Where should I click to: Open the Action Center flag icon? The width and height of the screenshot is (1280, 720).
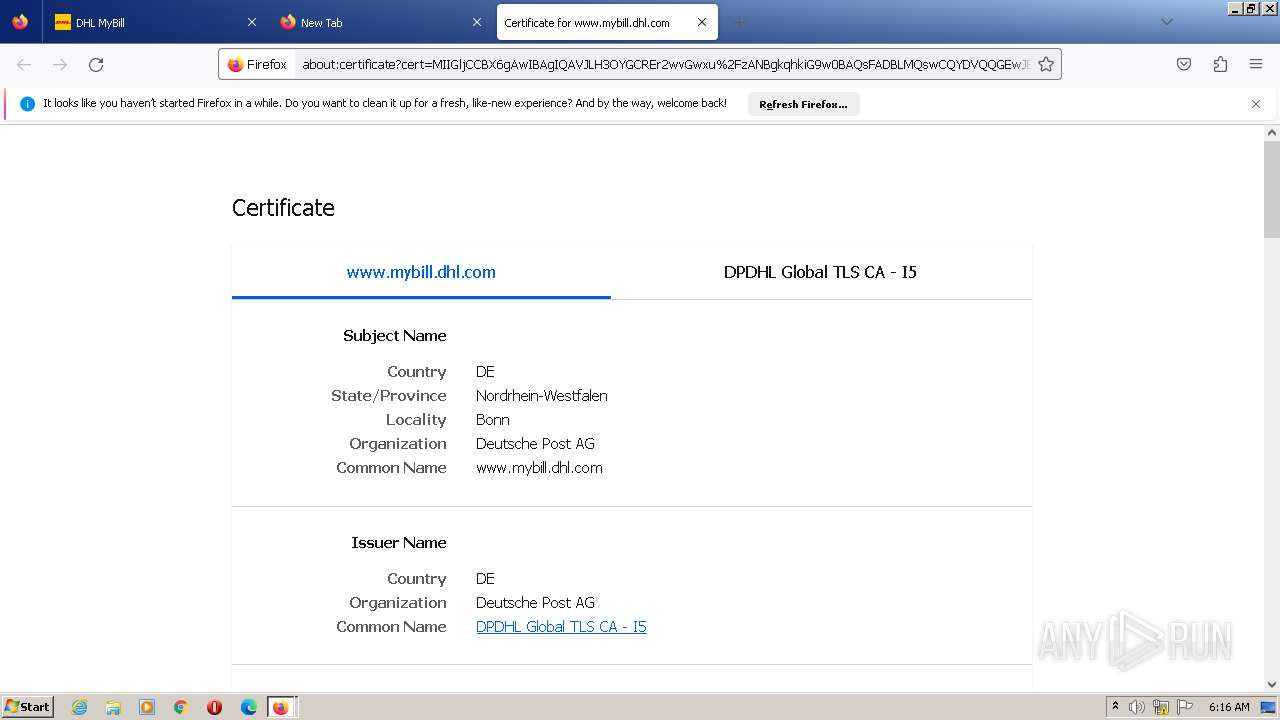click(x=1185, y=707)
